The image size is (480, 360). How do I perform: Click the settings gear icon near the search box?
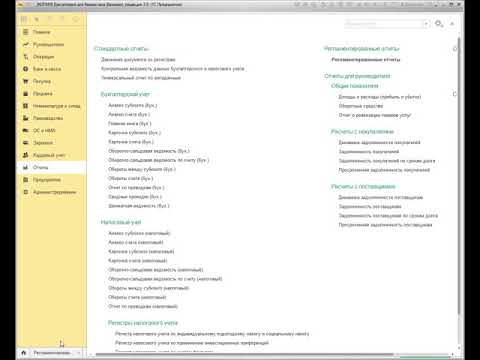pyautogui.click(x=439, y=24)
